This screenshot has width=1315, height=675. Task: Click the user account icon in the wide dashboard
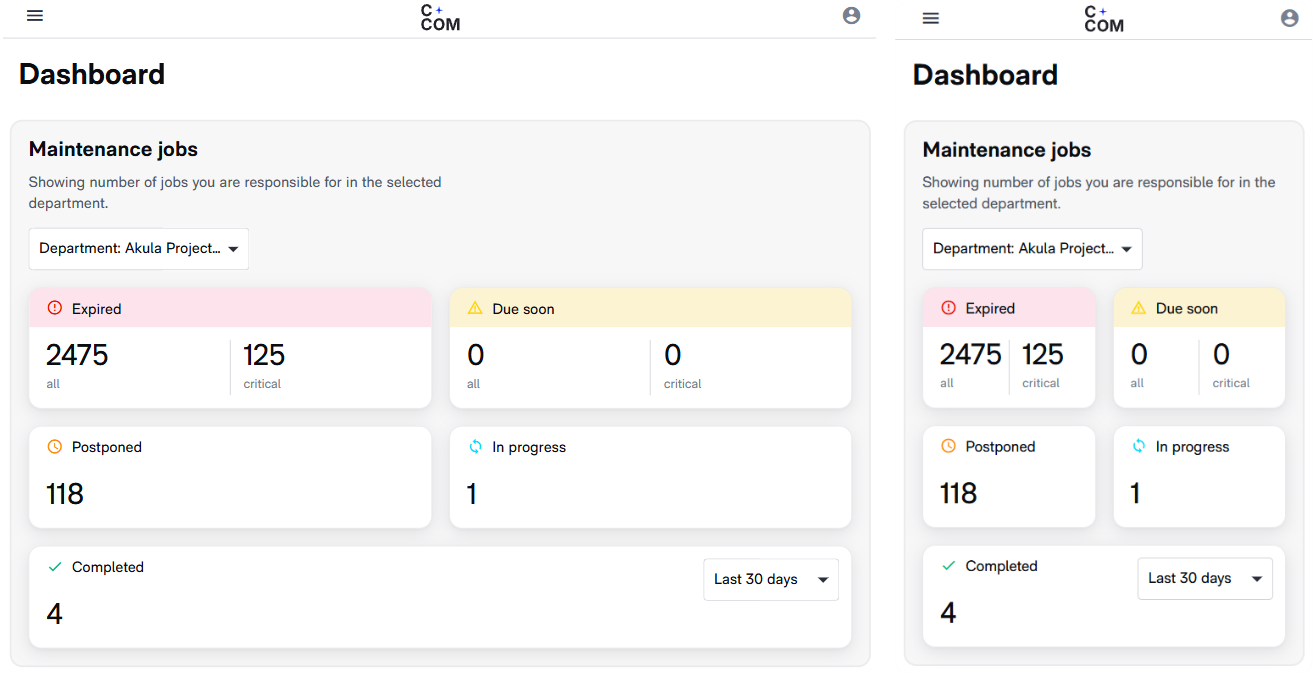pos(852,16)
